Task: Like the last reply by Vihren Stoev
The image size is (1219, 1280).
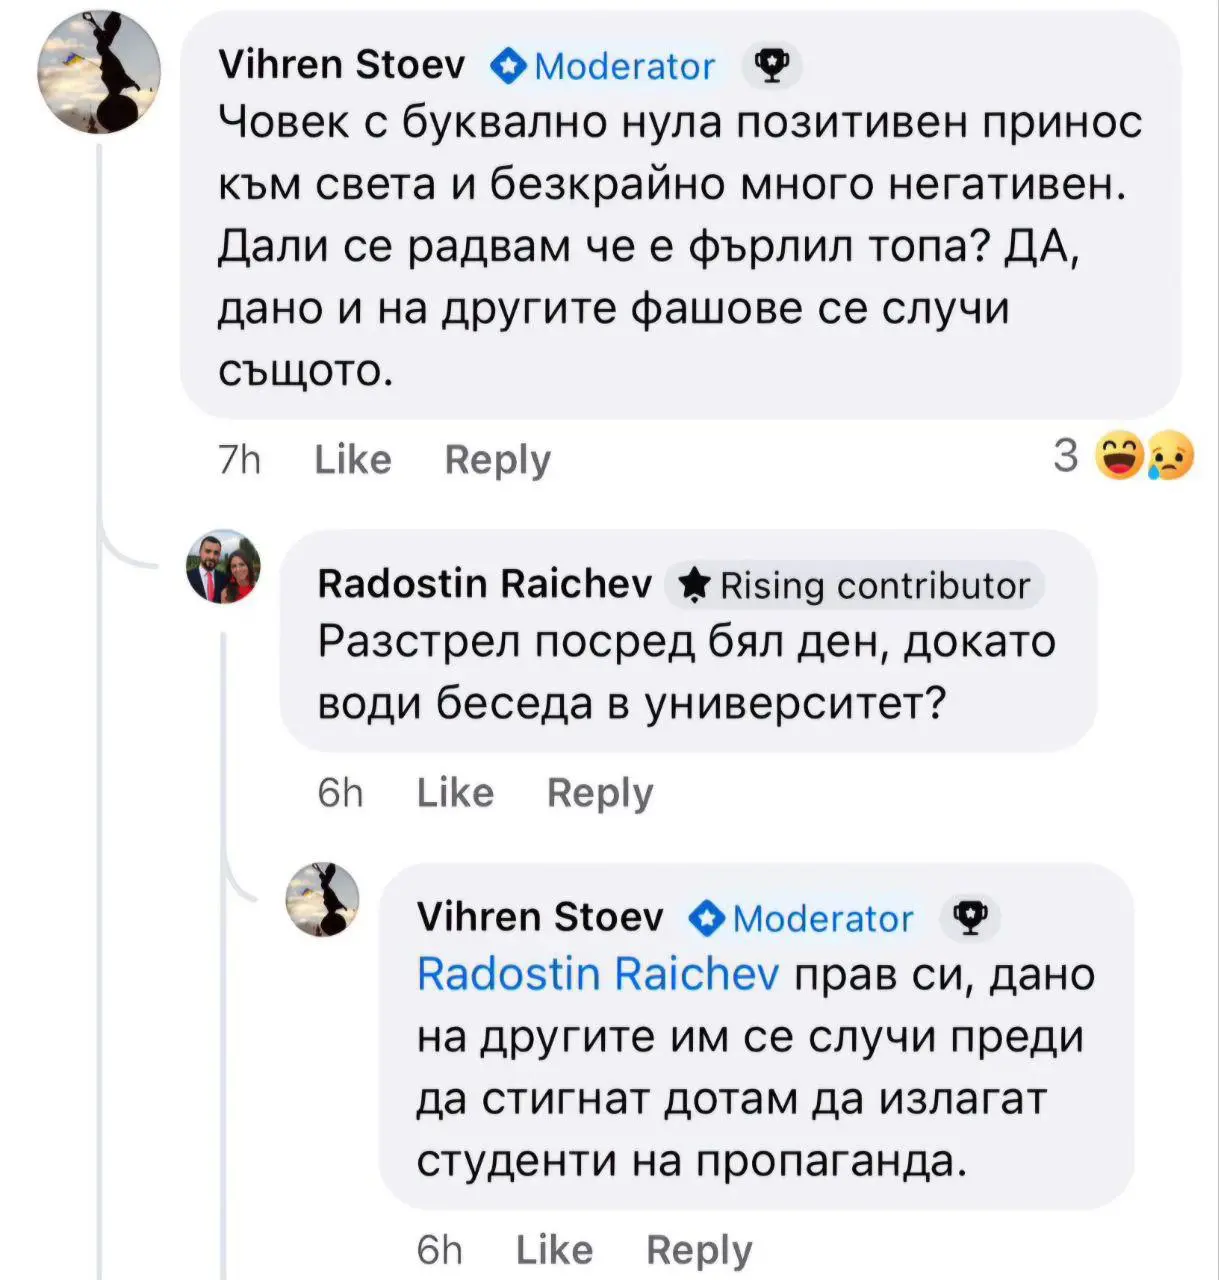Action: coord(554,1250)
